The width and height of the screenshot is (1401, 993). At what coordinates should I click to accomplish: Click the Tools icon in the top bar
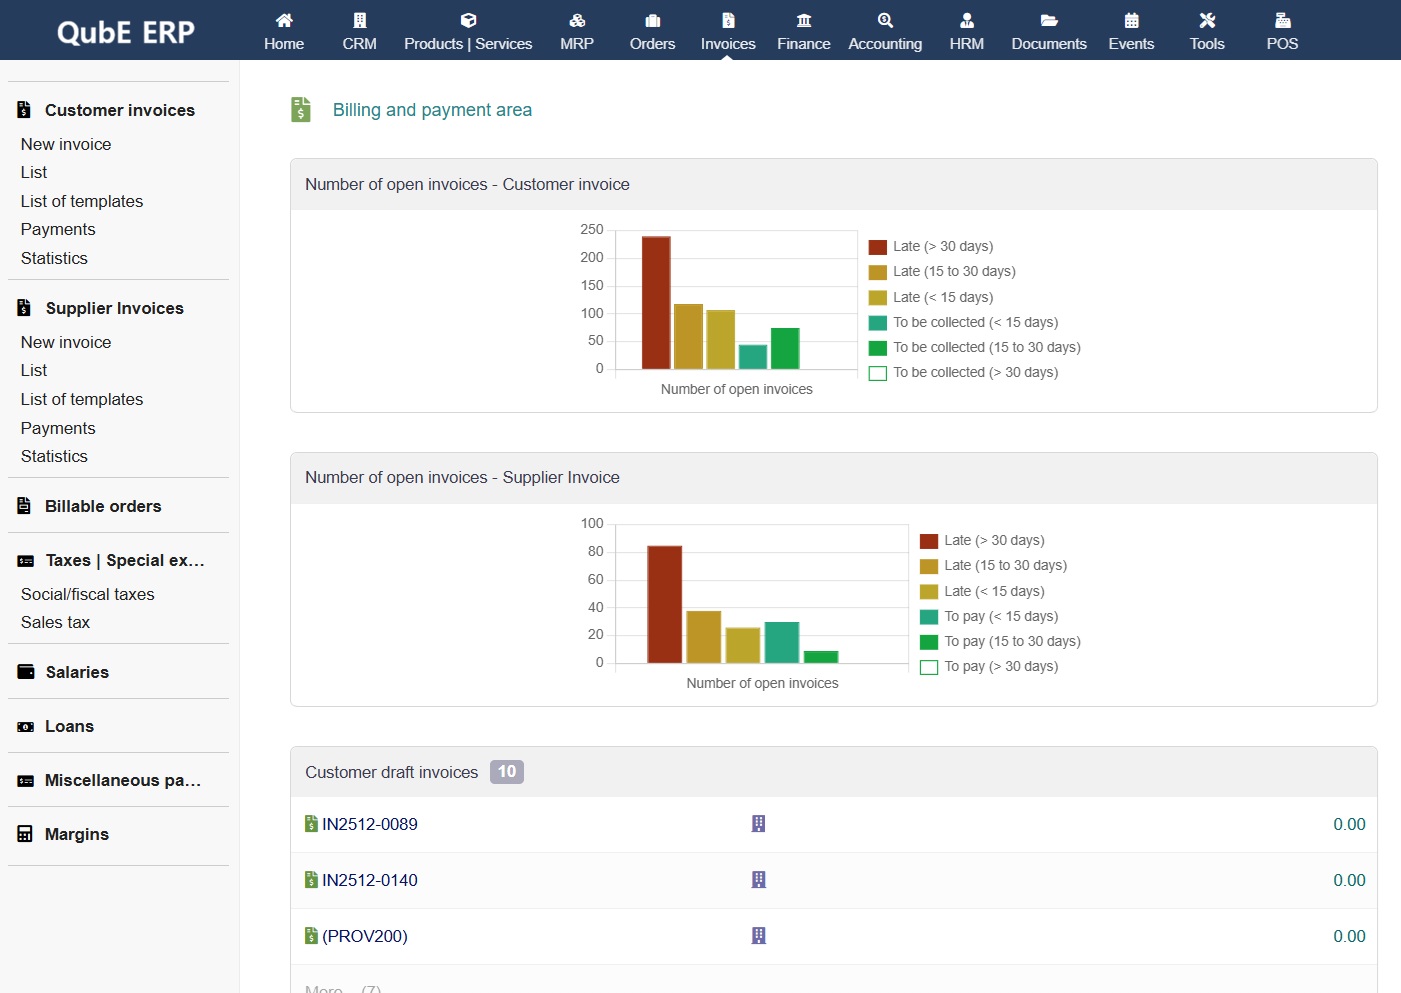pos(1206,30)
